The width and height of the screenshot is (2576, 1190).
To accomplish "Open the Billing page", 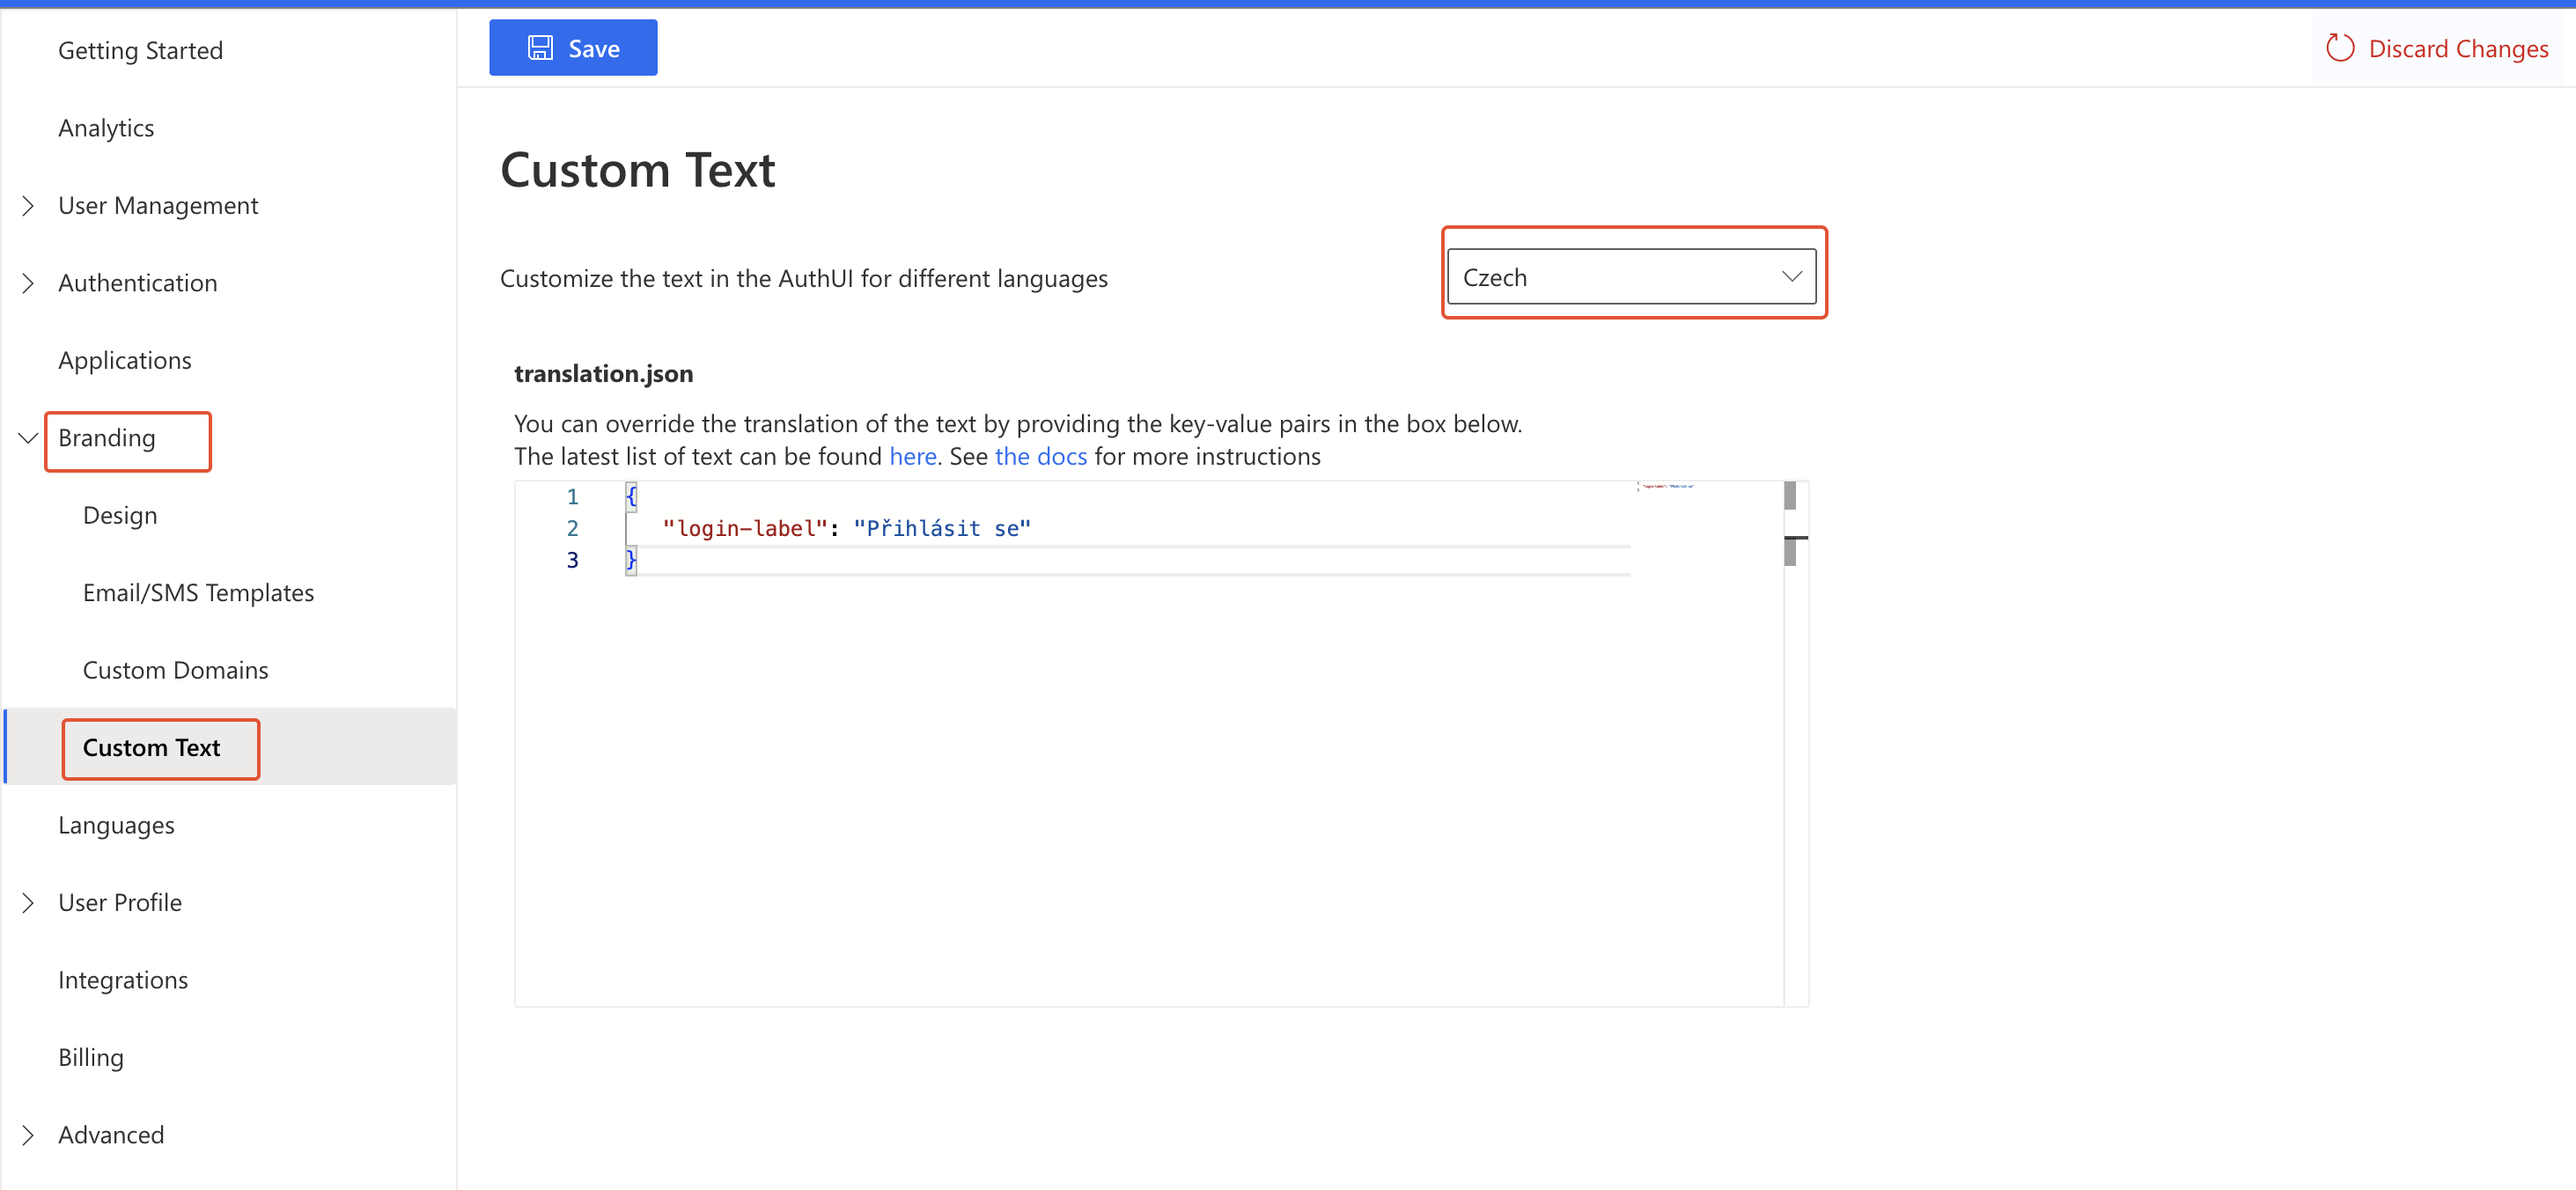I will [90, 1058].
